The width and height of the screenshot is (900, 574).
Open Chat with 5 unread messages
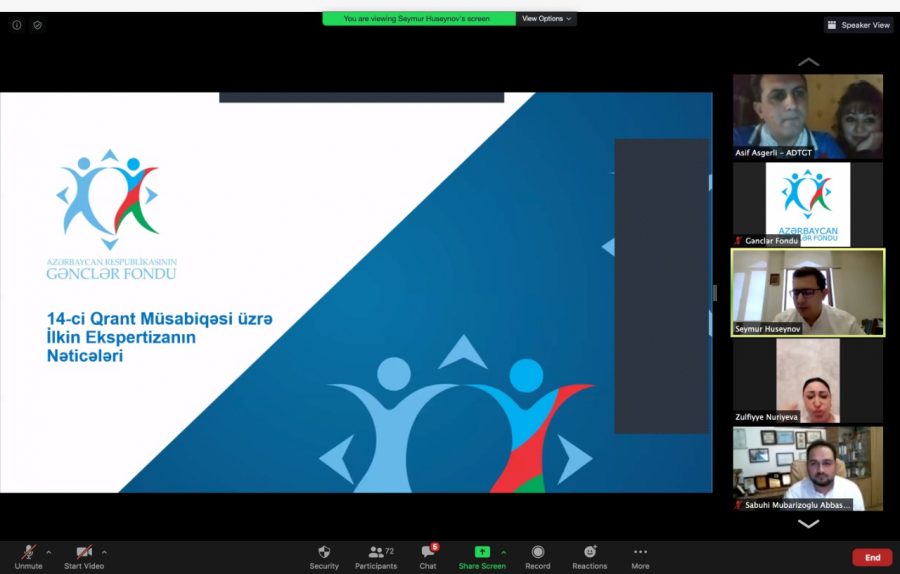[428, 557]
